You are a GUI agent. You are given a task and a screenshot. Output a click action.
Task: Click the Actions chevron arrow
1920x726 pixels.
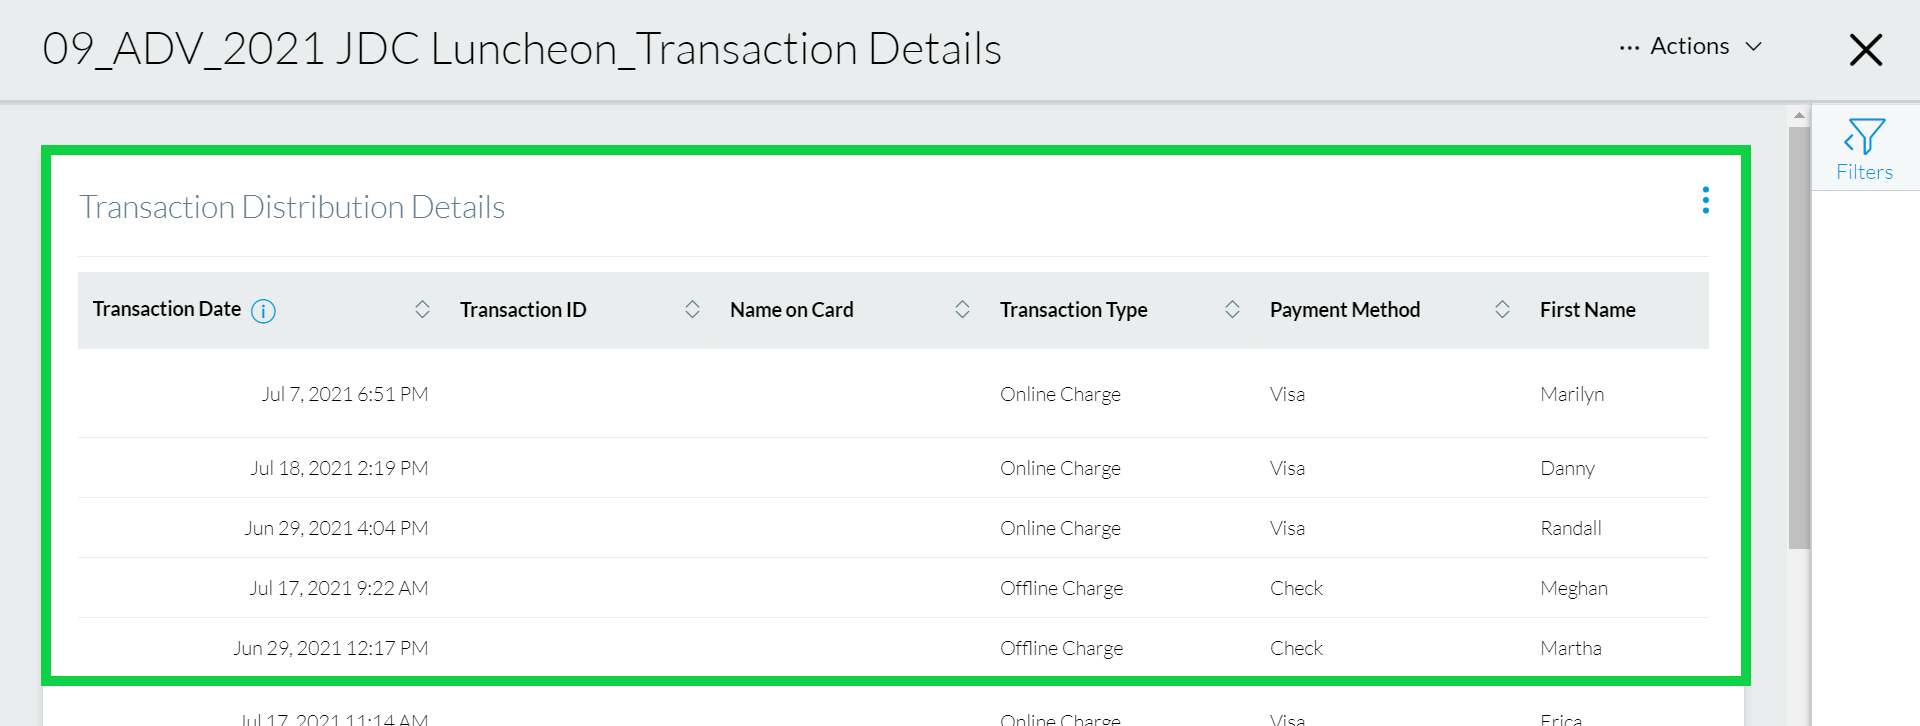coord(1753,47)
